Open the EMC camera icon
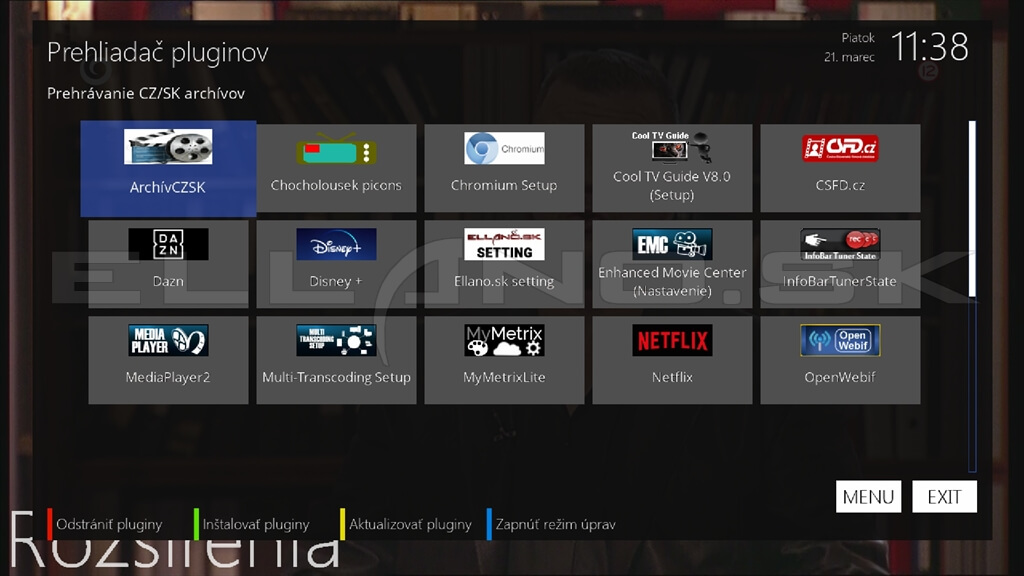Viewport: 1024px width, 576px height. [672, 244]
